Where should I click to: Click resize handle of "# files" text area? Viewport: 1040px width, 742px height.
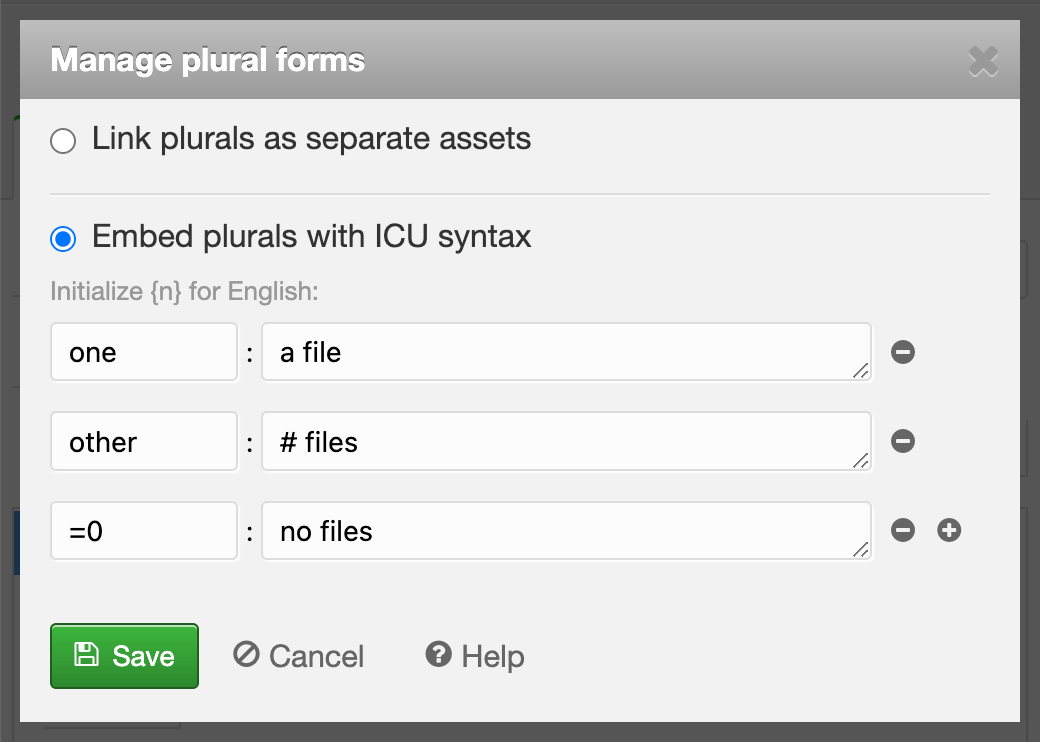pyautogui.click(x=861, y=460)
